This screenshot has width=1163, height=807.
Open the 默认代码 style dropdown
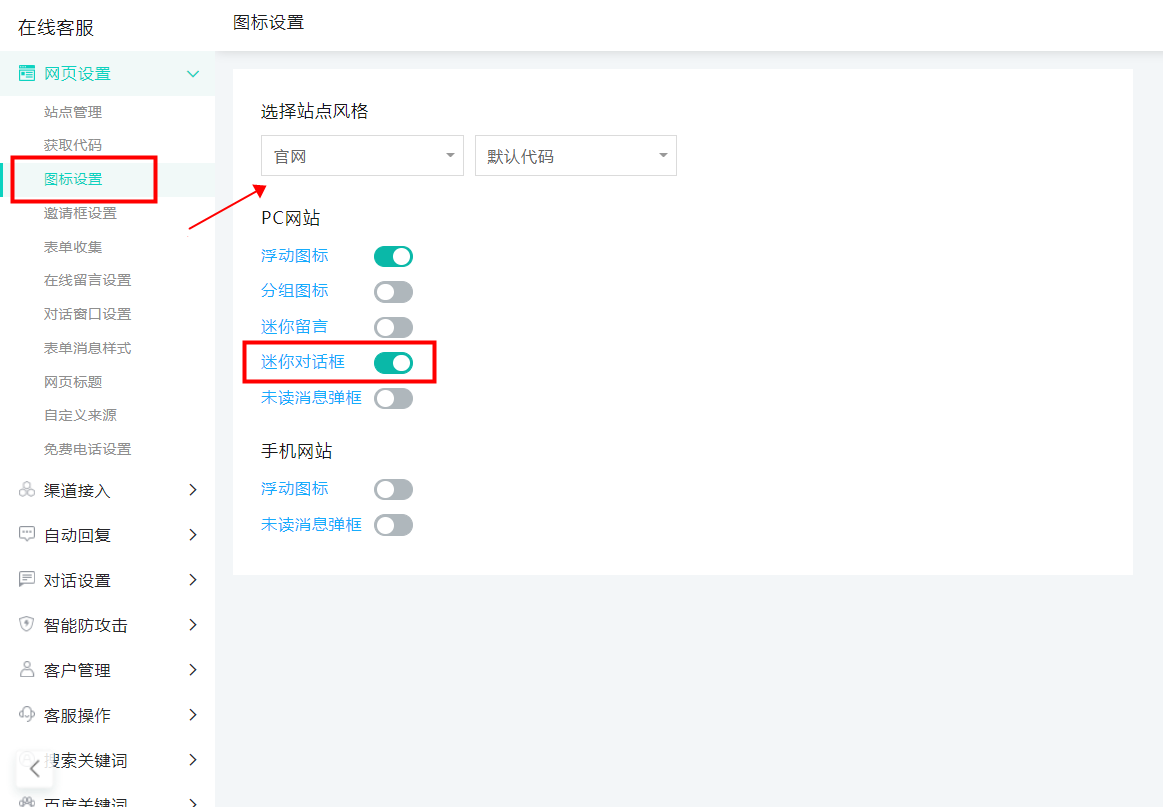pyautogui.click(x=575, y=156)
